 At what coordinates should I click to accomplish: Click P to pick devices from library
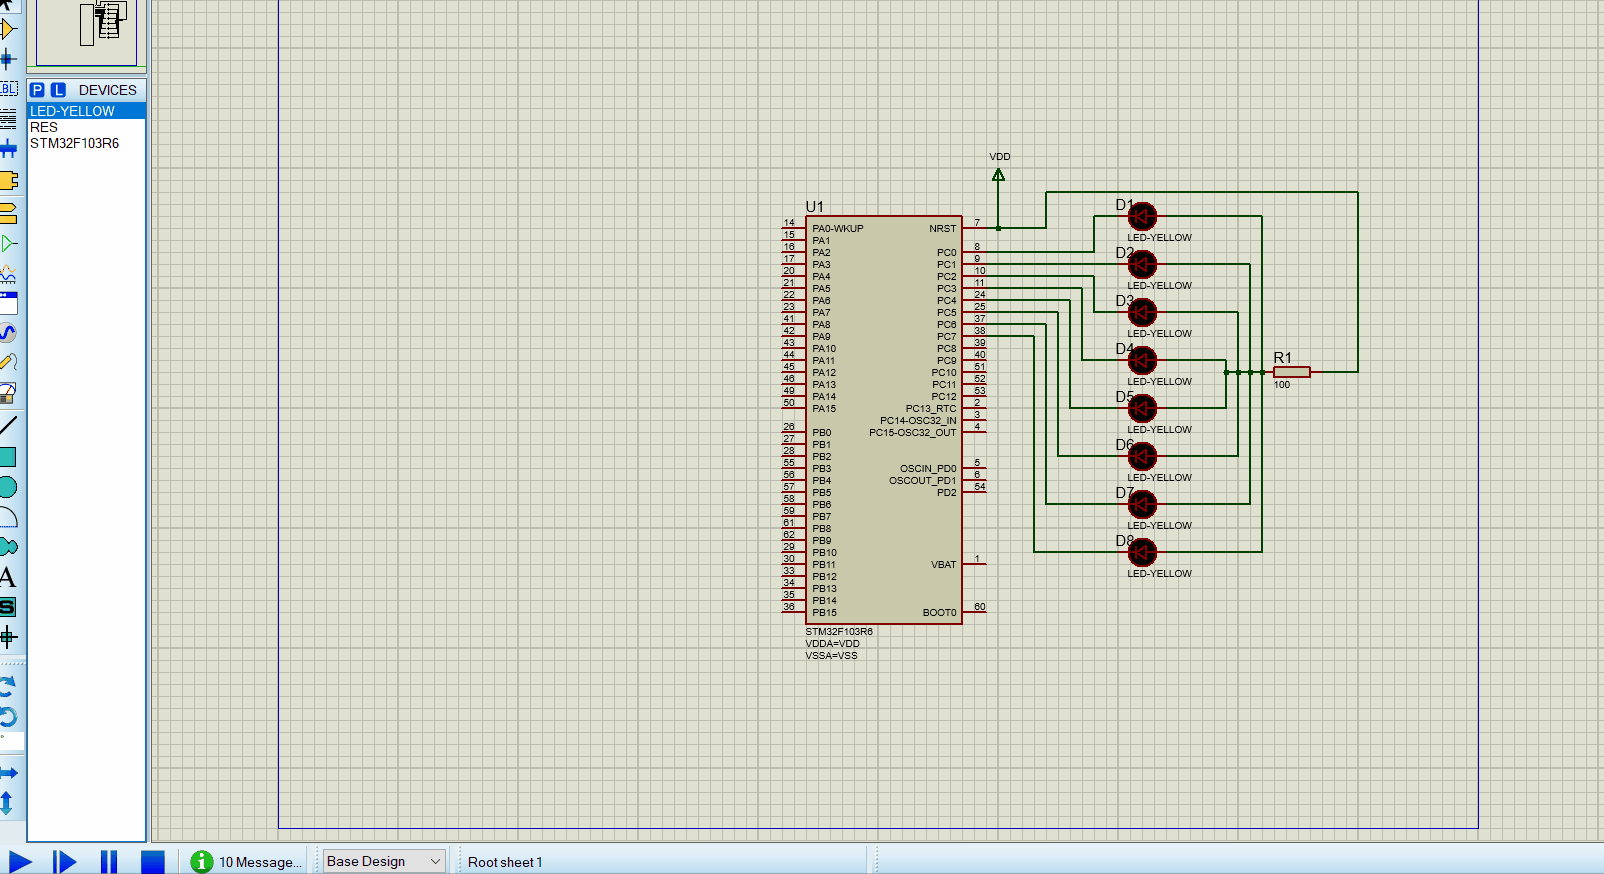[37, 90]
